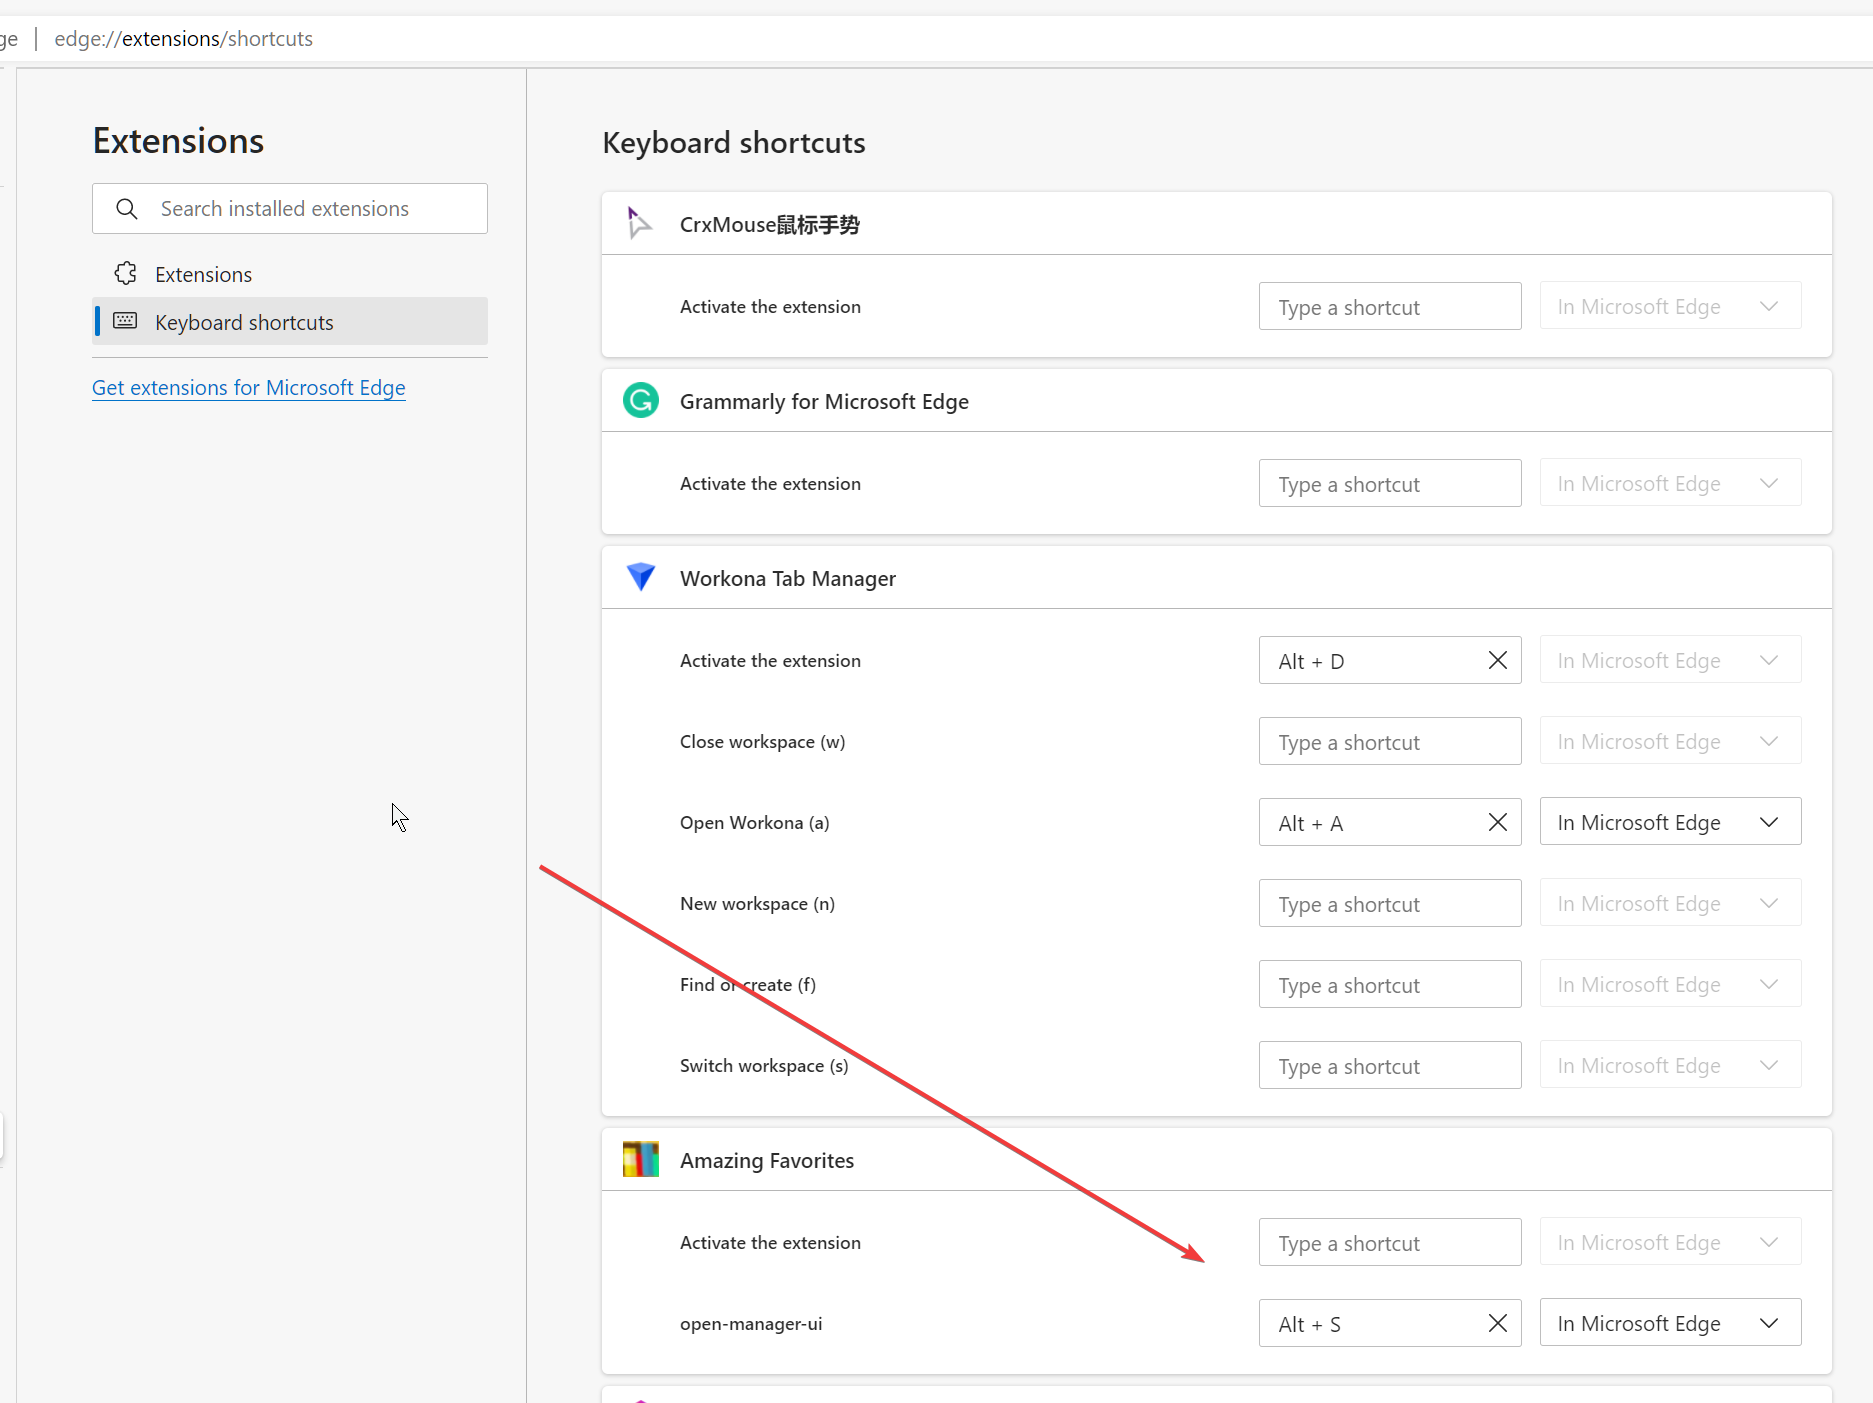
Task: Click CrxMouse Activate the extension shortcut field
Action: (x=1390, y=307)
